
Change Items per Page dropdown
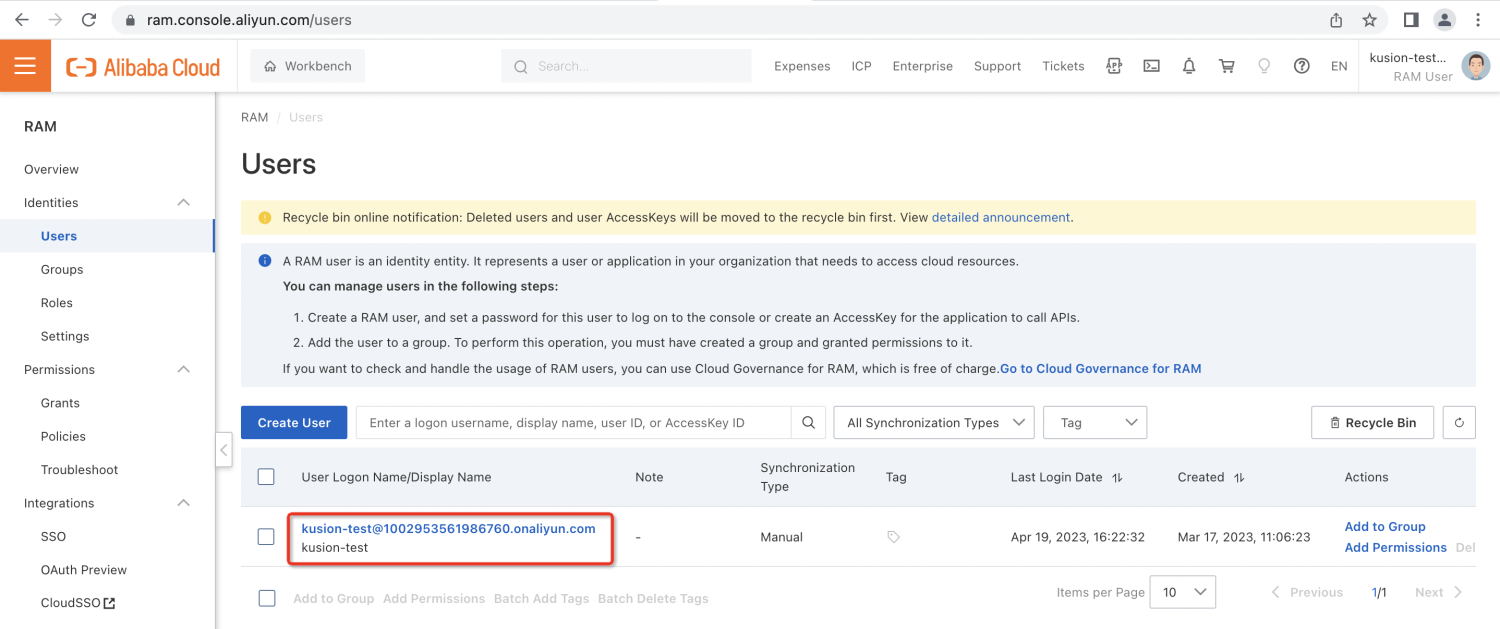pyautogui.click(x=1182, y=592)
